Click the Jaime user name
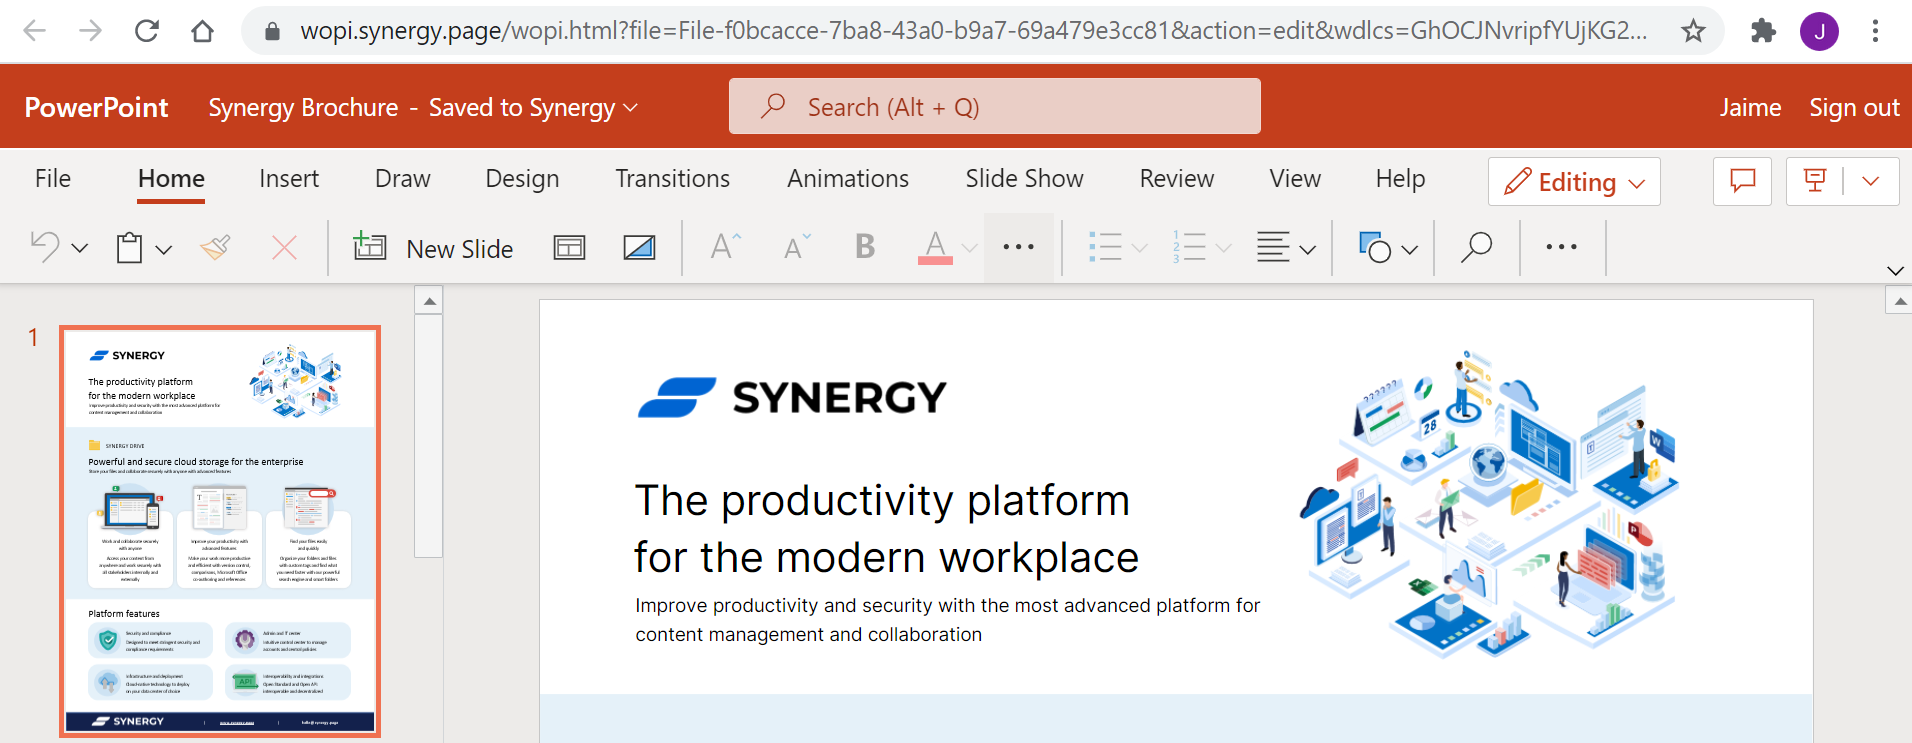The width and height of the screenshot is (1912, 743). click(1750, 107)
